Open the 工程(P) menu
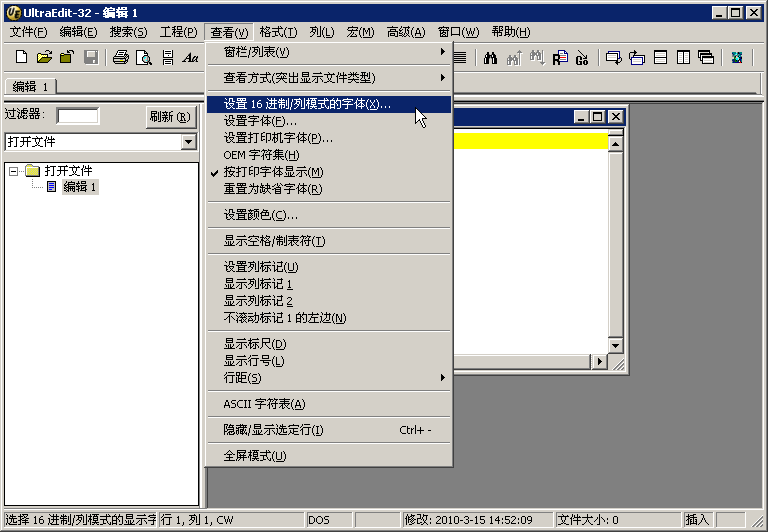The image size is (768, 532). pos(178,32)
